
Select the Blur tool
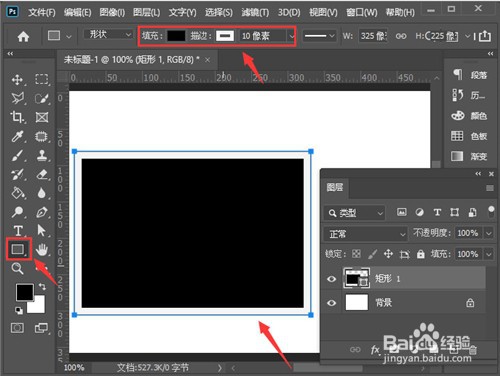[42, 193]
